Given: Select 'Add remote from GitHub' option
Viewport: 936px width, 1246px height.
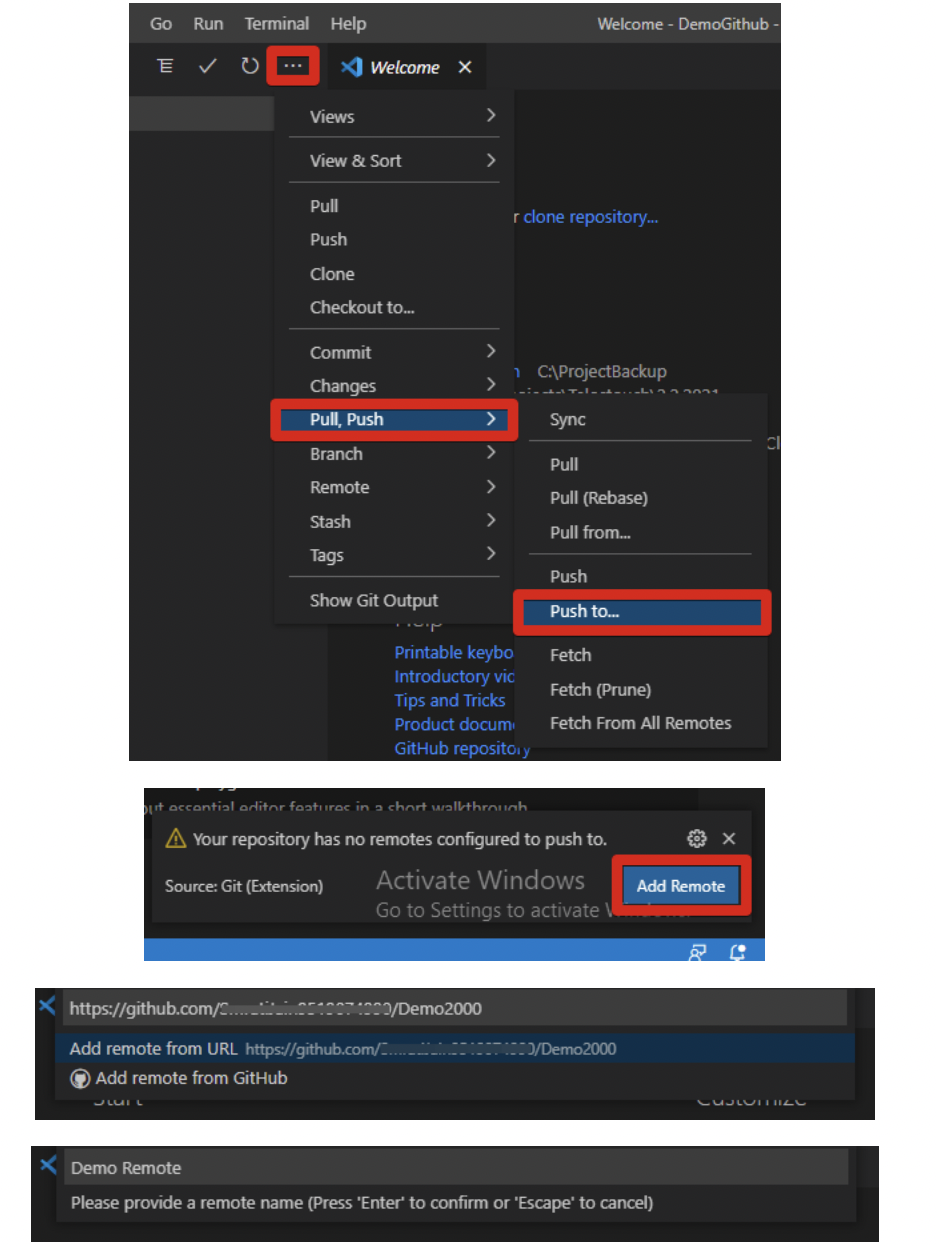Looking at the screenshot, I should pyautogui.click(x=191, y=1078).
